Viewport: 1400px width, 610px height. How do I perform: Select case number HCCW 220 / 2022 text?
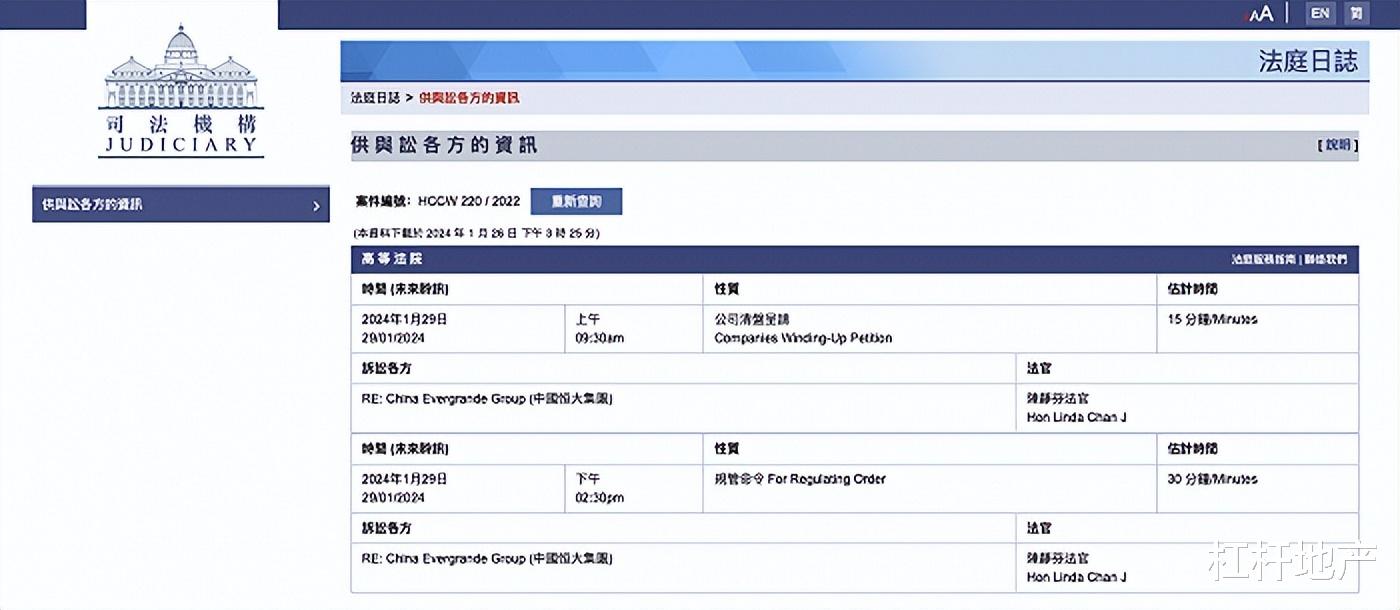(469, 201)
